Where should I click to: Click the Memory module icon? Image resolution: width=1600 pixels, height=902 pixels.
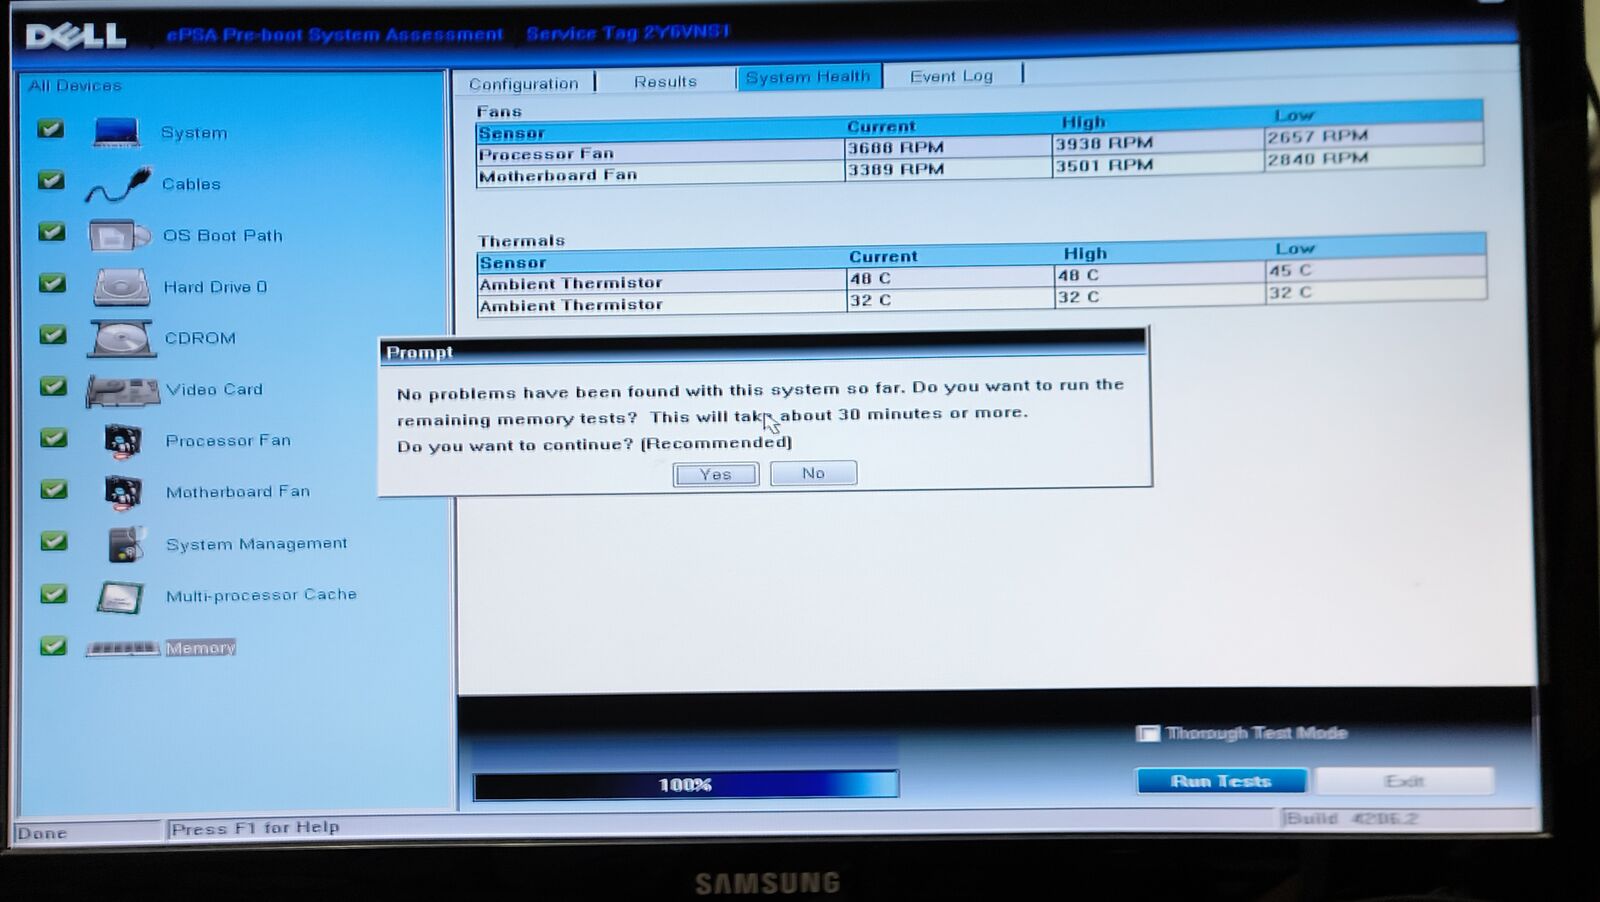coord(122,649)
